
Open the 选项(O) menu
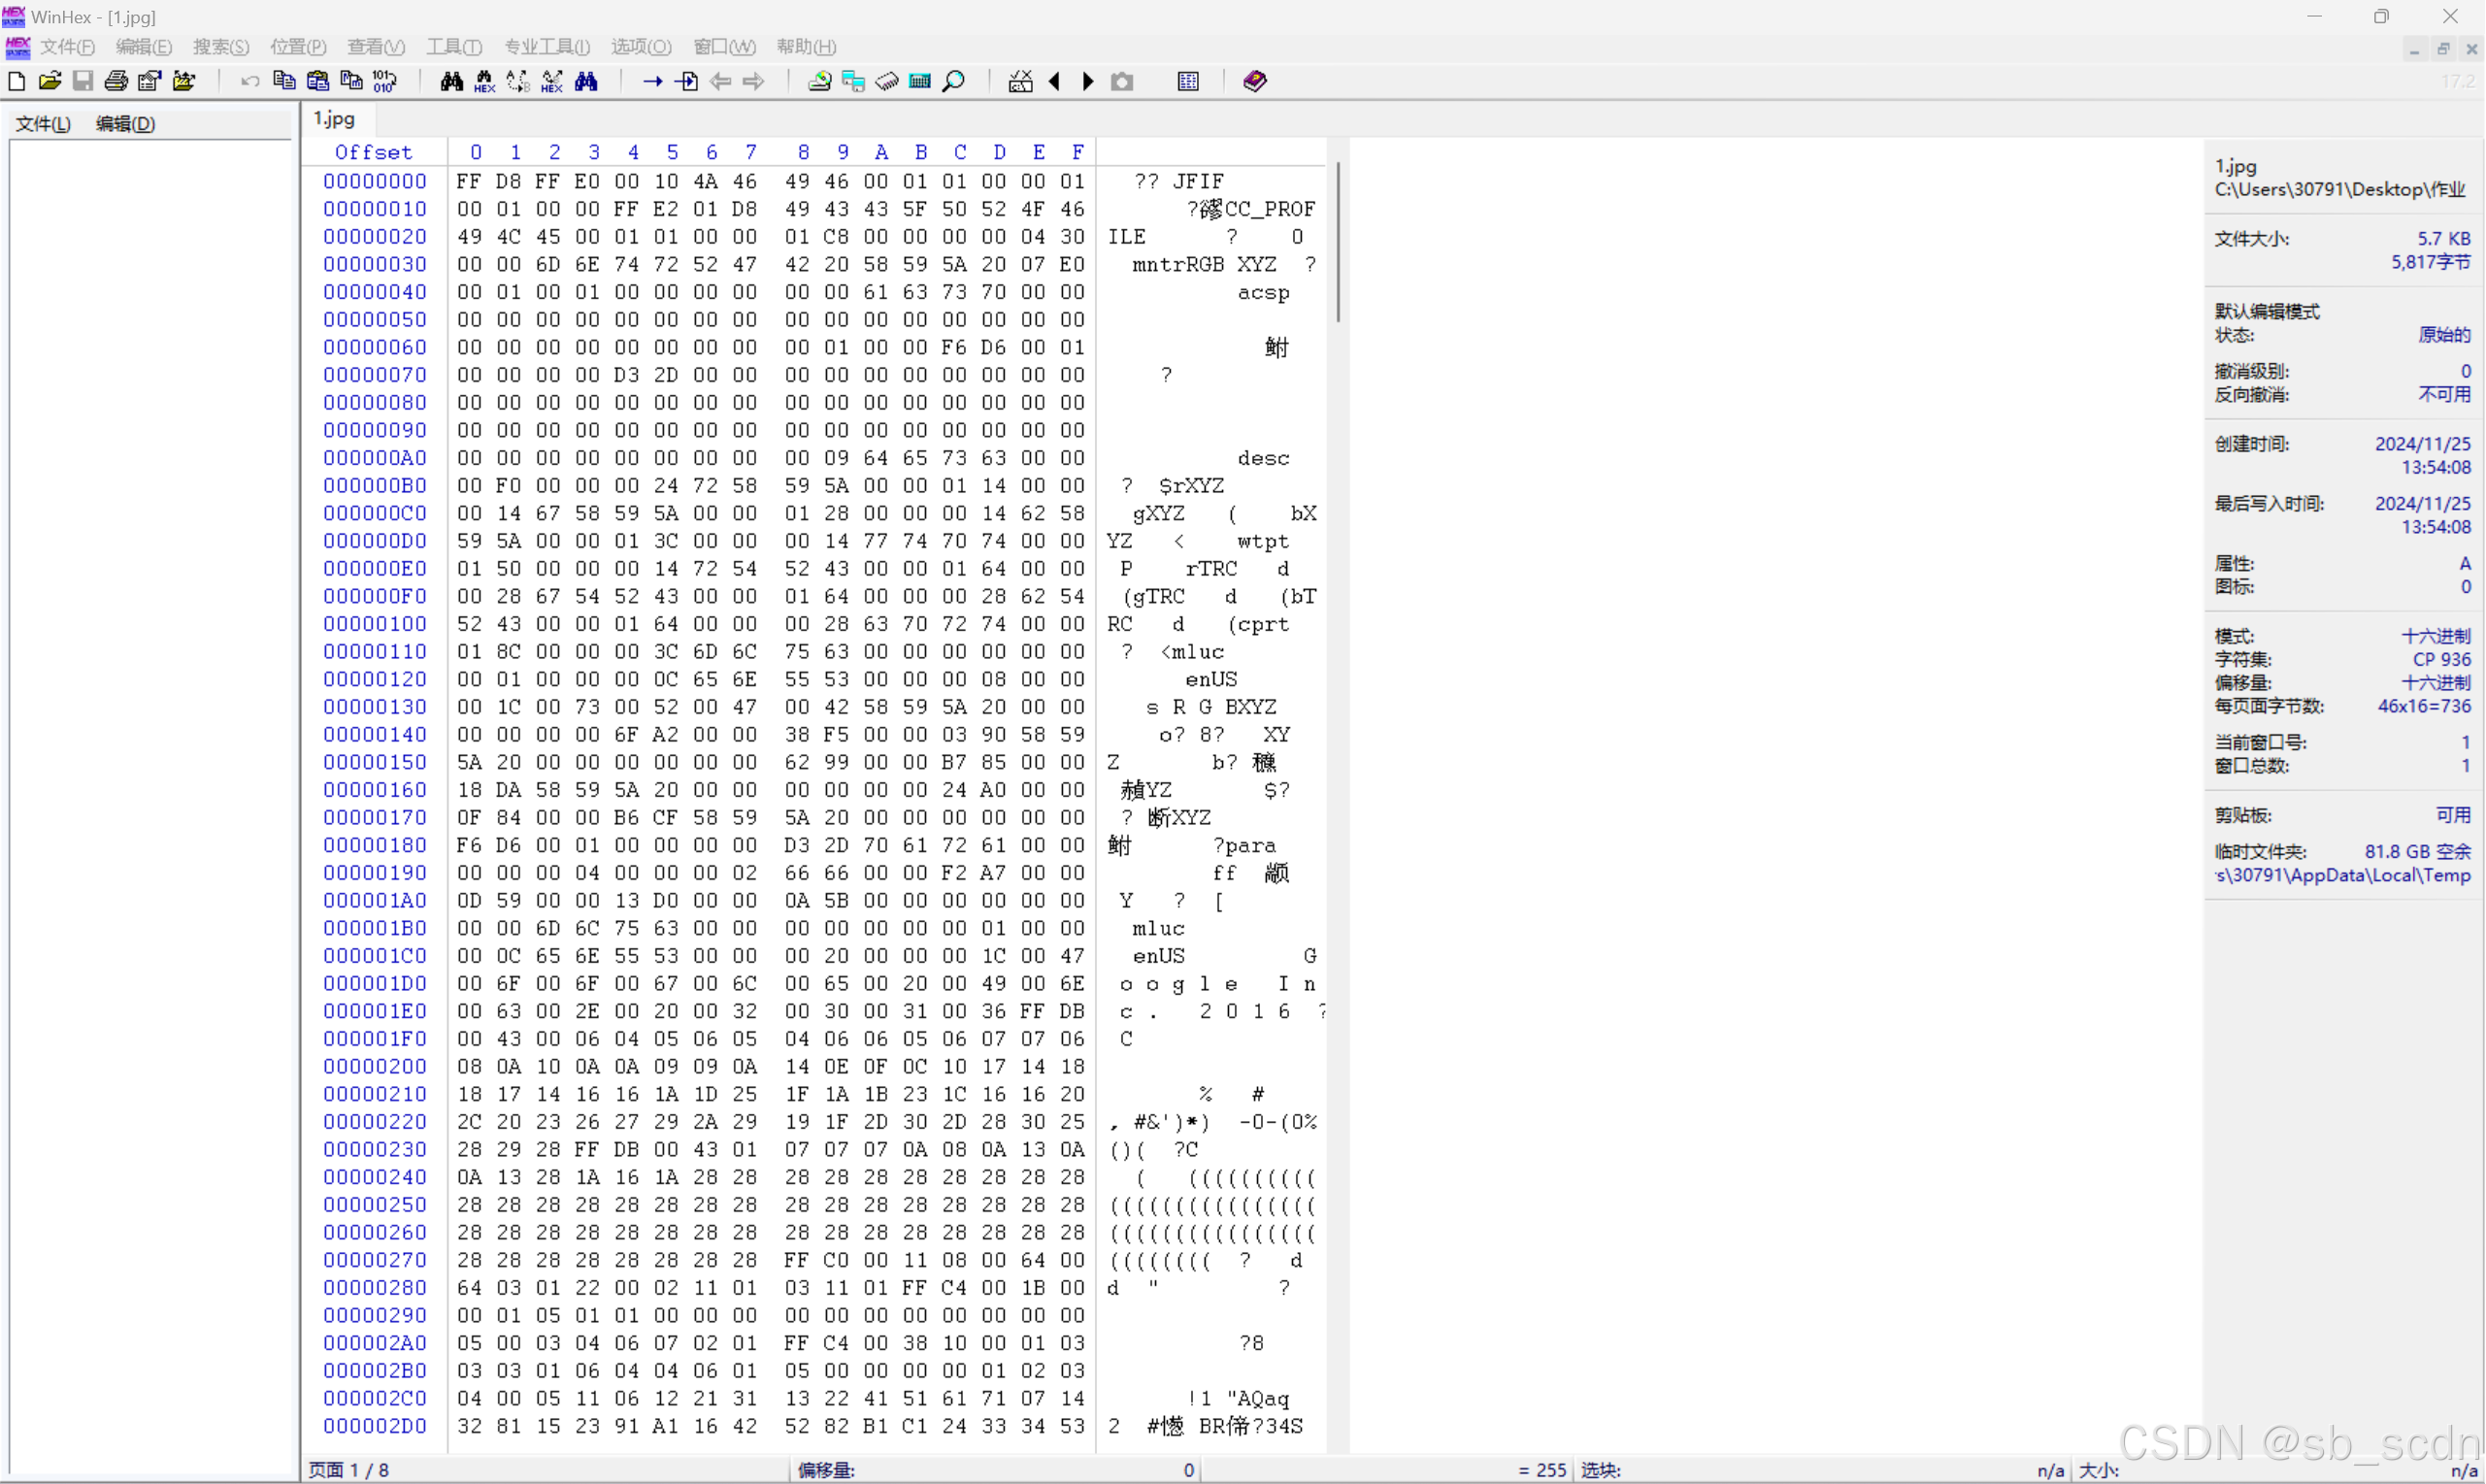pyautogui.click(x=641, y=47)
